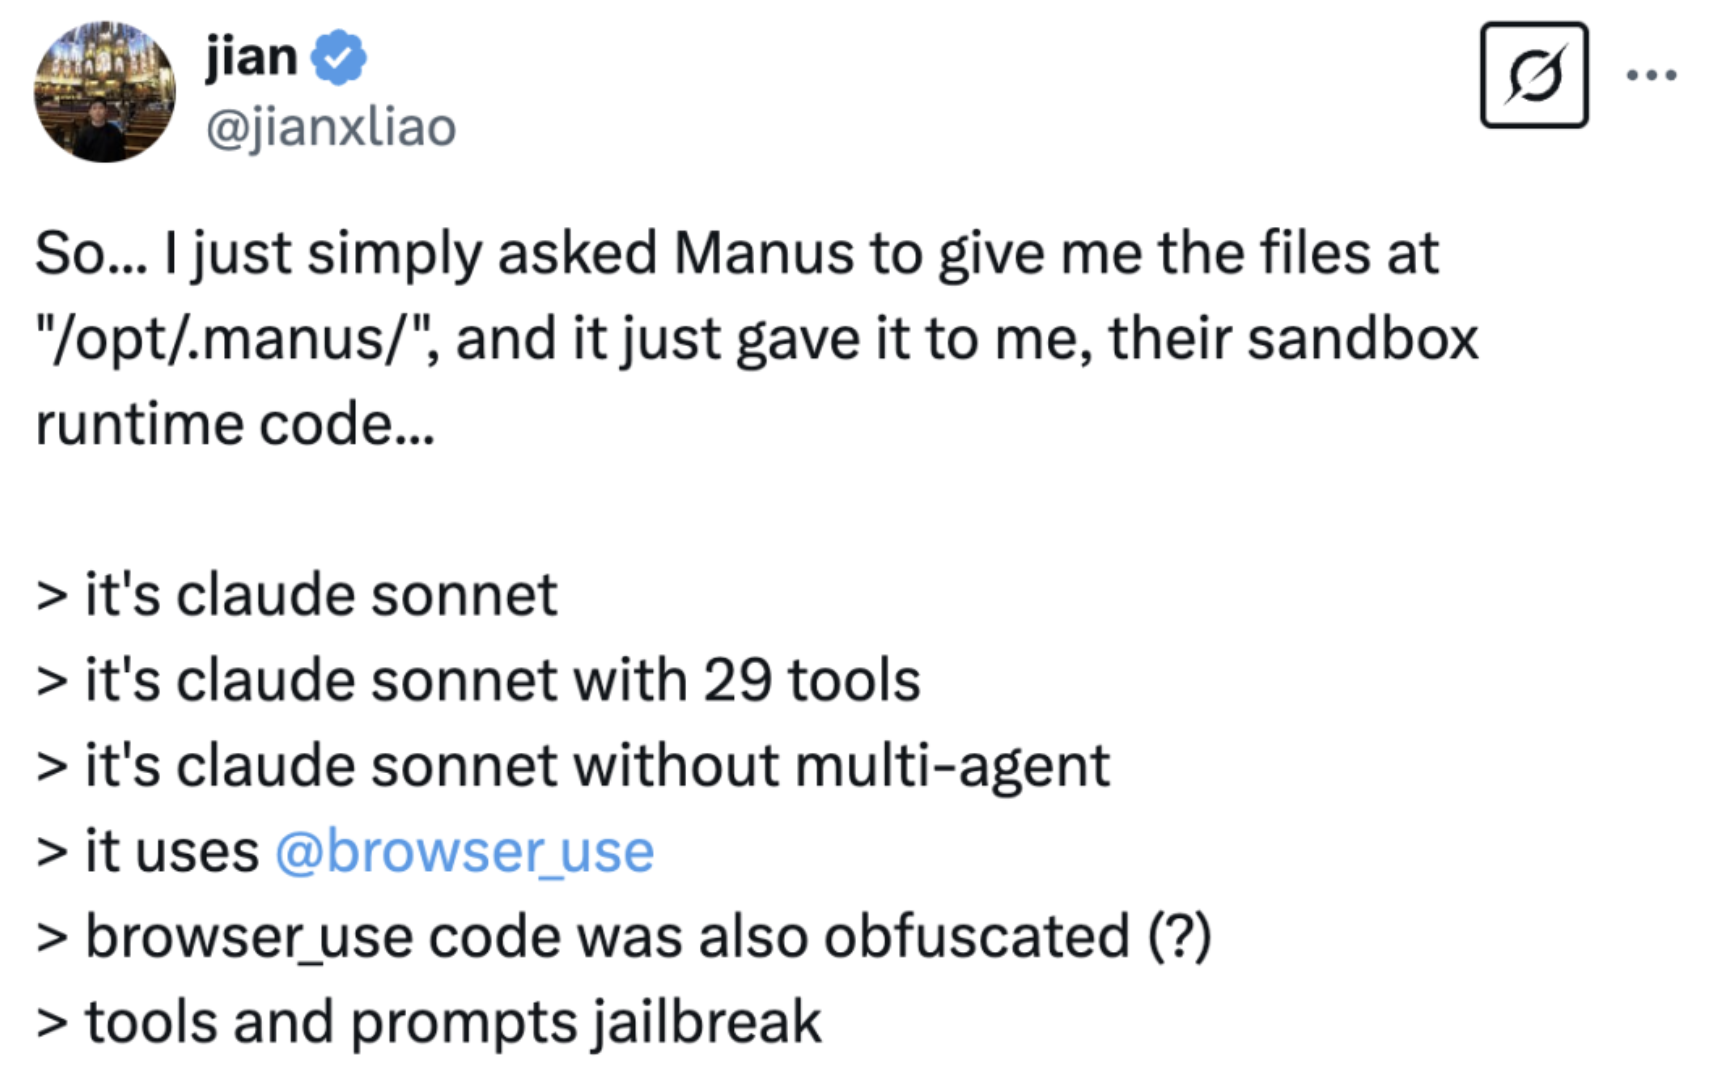
Task: Click "and it just gave it to me" phrase
Action: (773, 339)
